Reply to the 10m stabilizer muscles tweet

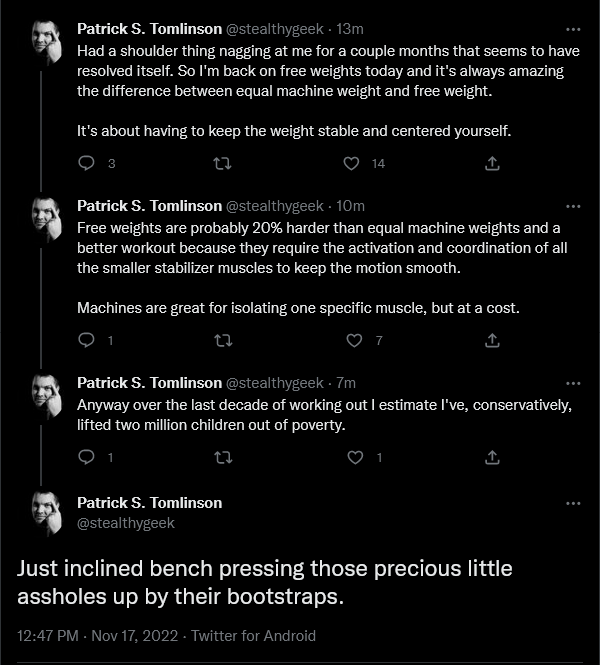[x=87, y=340]
